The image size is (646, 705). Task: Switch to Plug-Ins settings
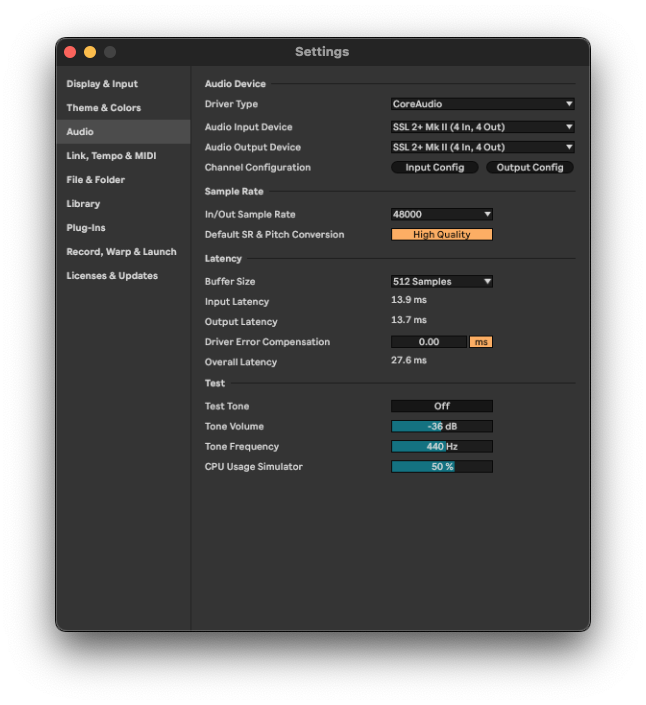123,228
